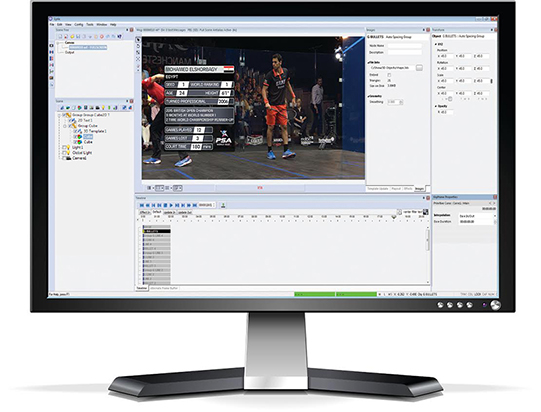Toggle the checkbox for 2D Text 1
The height and width of the screenshot is (412, 541).
[70, 120]
